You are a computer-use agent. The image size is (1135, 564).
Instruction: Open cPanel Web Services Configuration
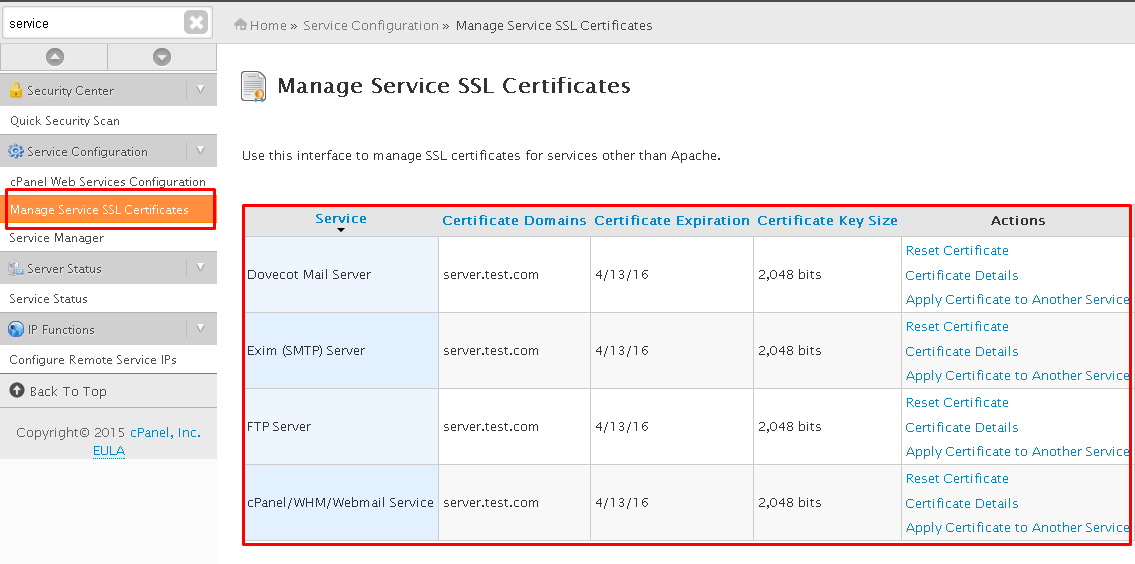click(x=108, y=182)
